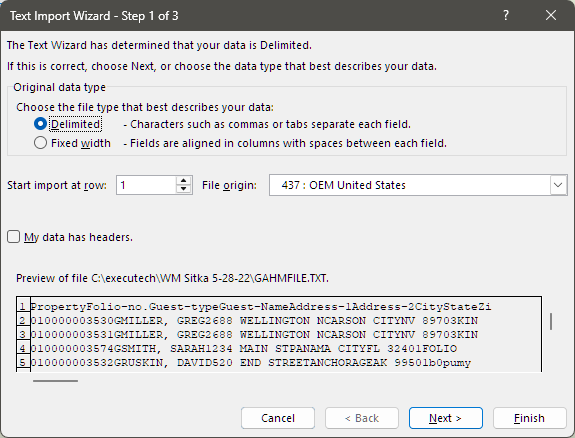This screenshot has height=438, width=575.
Task: Click the Start import at row field
Action: pyautogui.click(x=146, y=185)
